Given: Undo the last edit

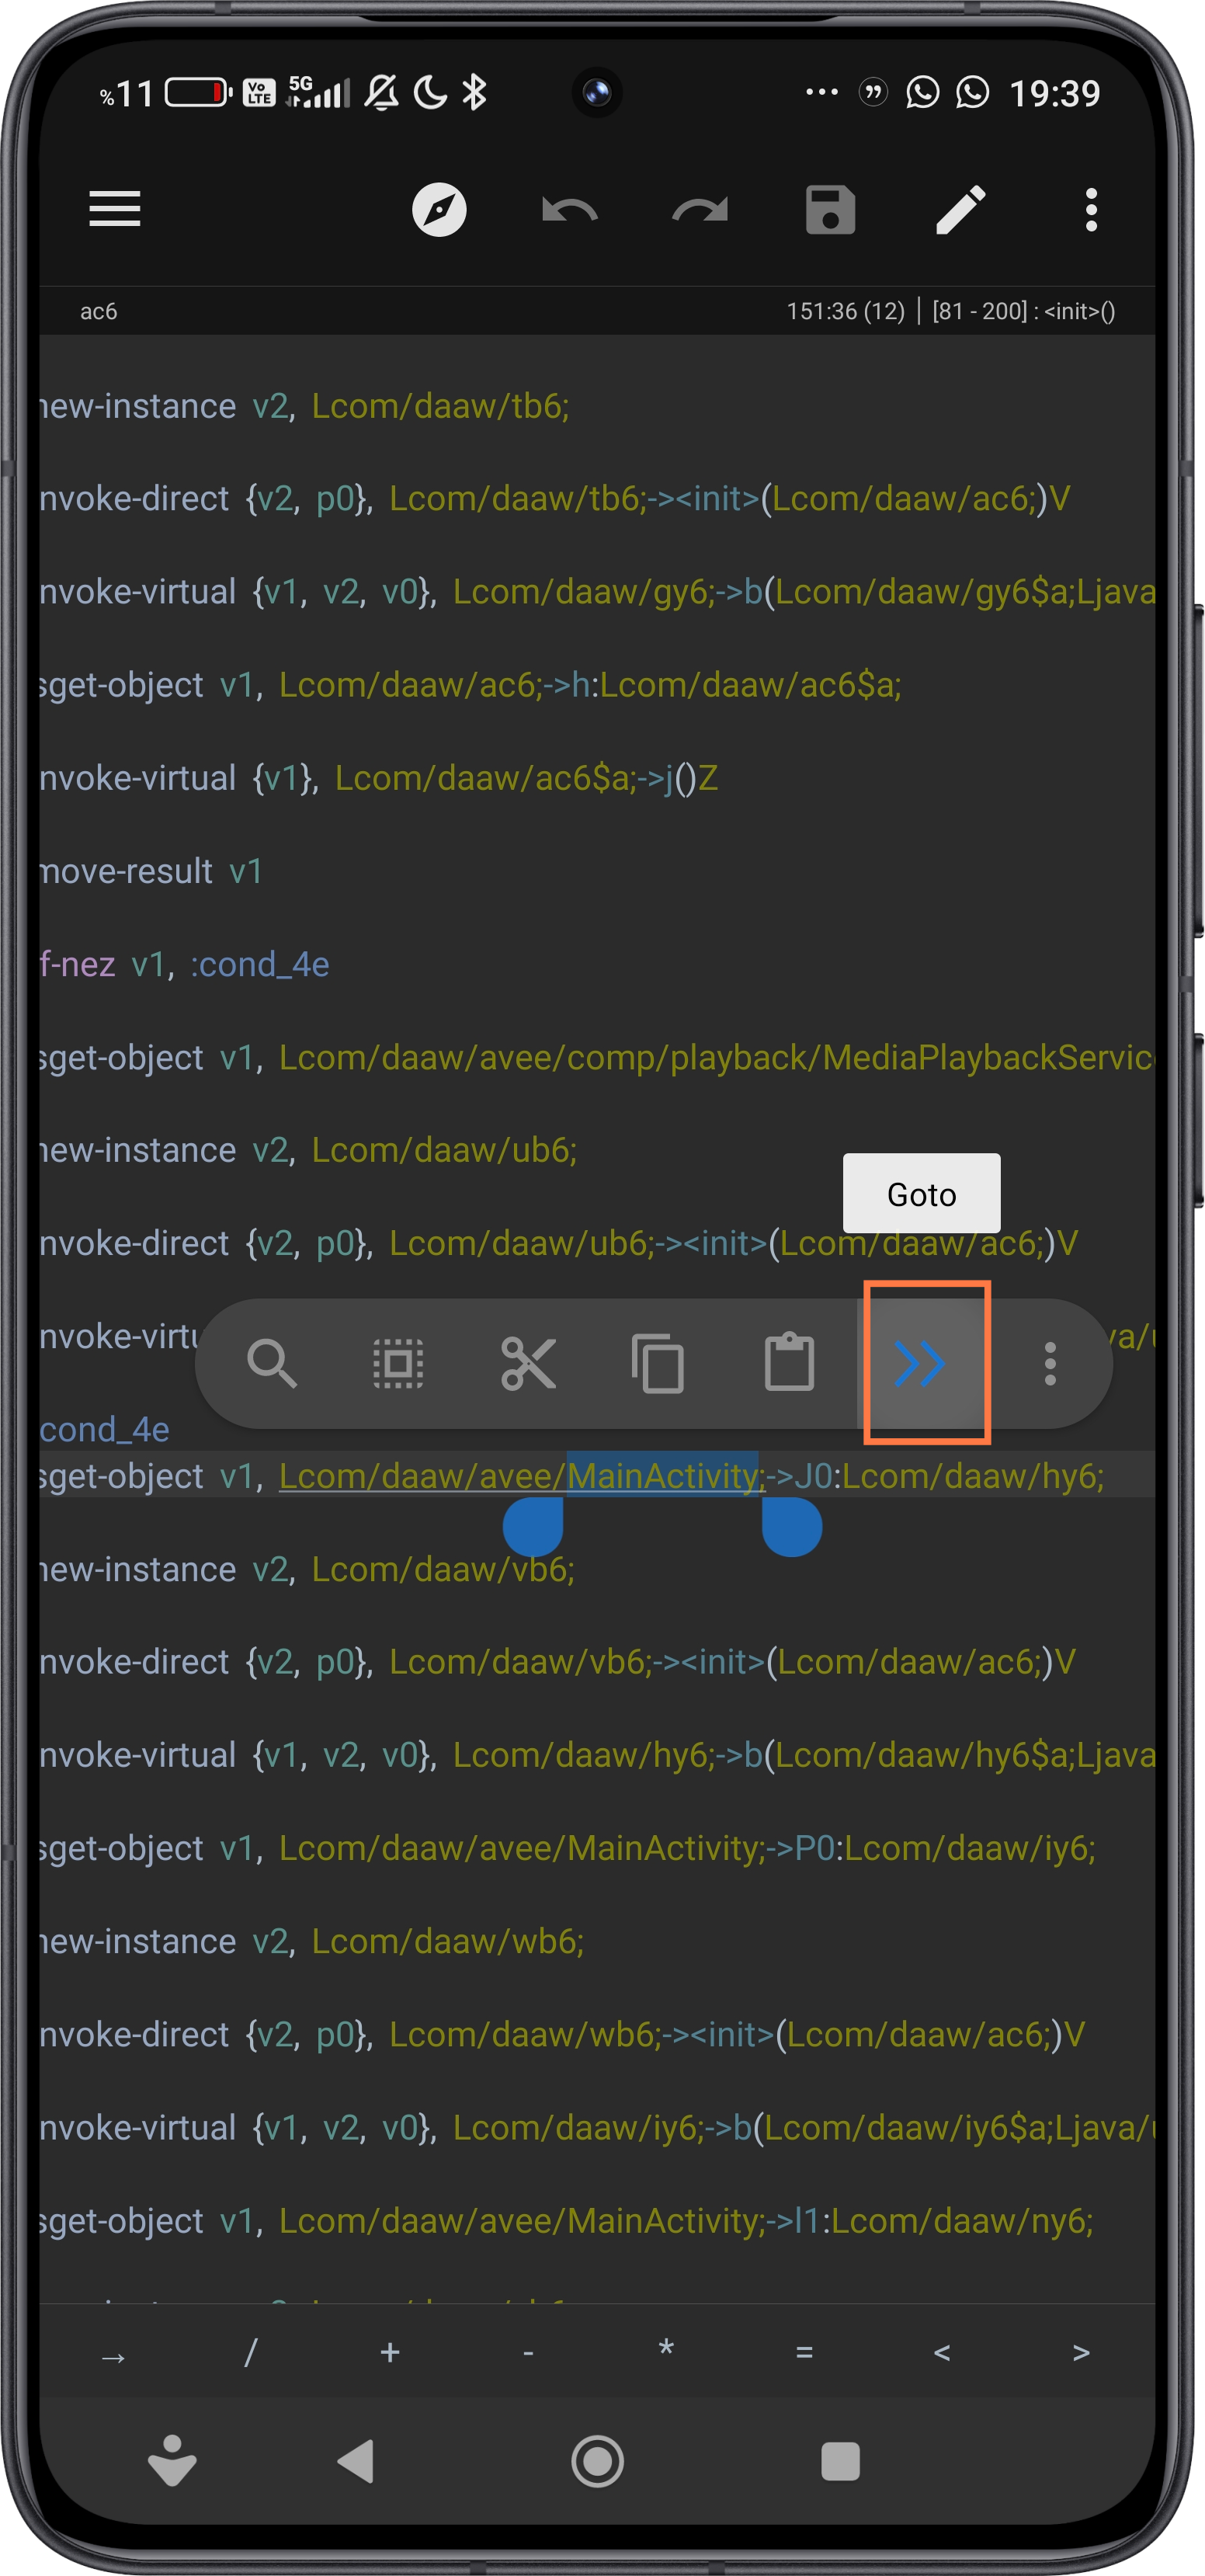Looking at the screenshot, I should click(x=569, y=210).
